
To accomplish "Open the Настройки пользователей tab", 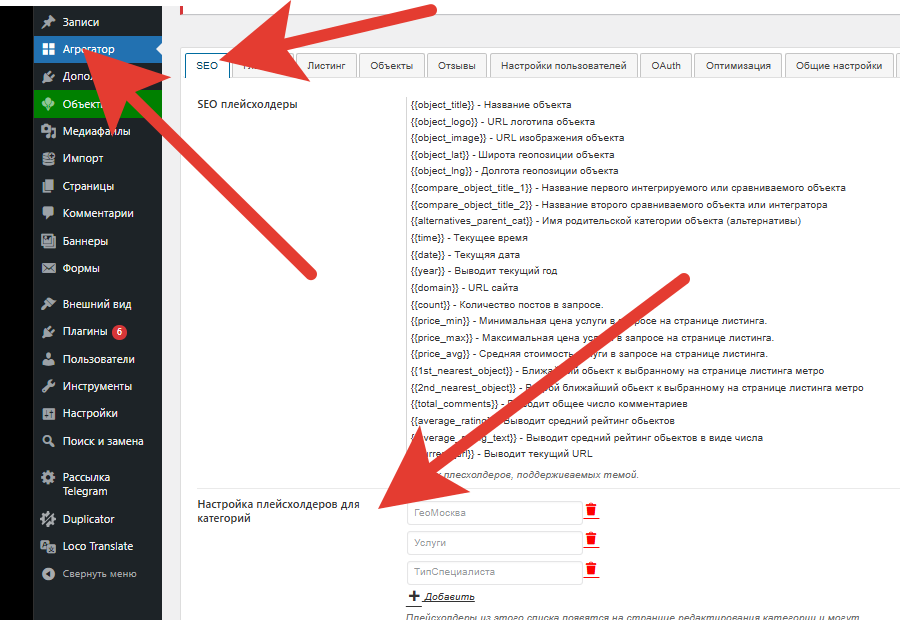I will pyautogui.click(x=563, y=65).
